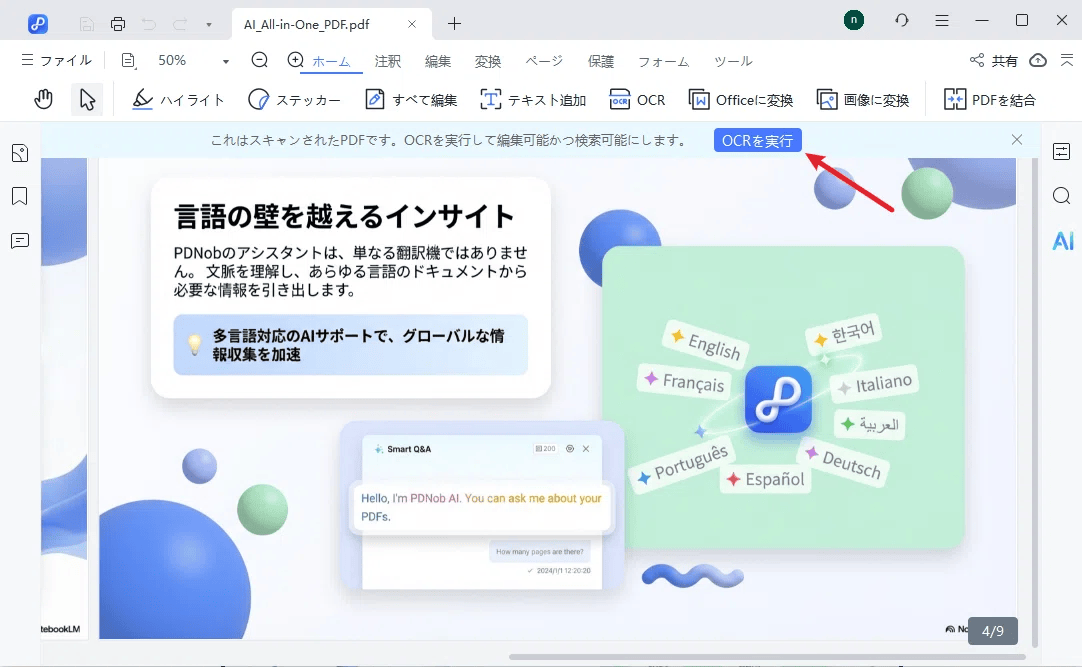This screenshot has height=667, width=1082.
Task: Start Officeに変換 conversion
Action: tap(741, 99)
